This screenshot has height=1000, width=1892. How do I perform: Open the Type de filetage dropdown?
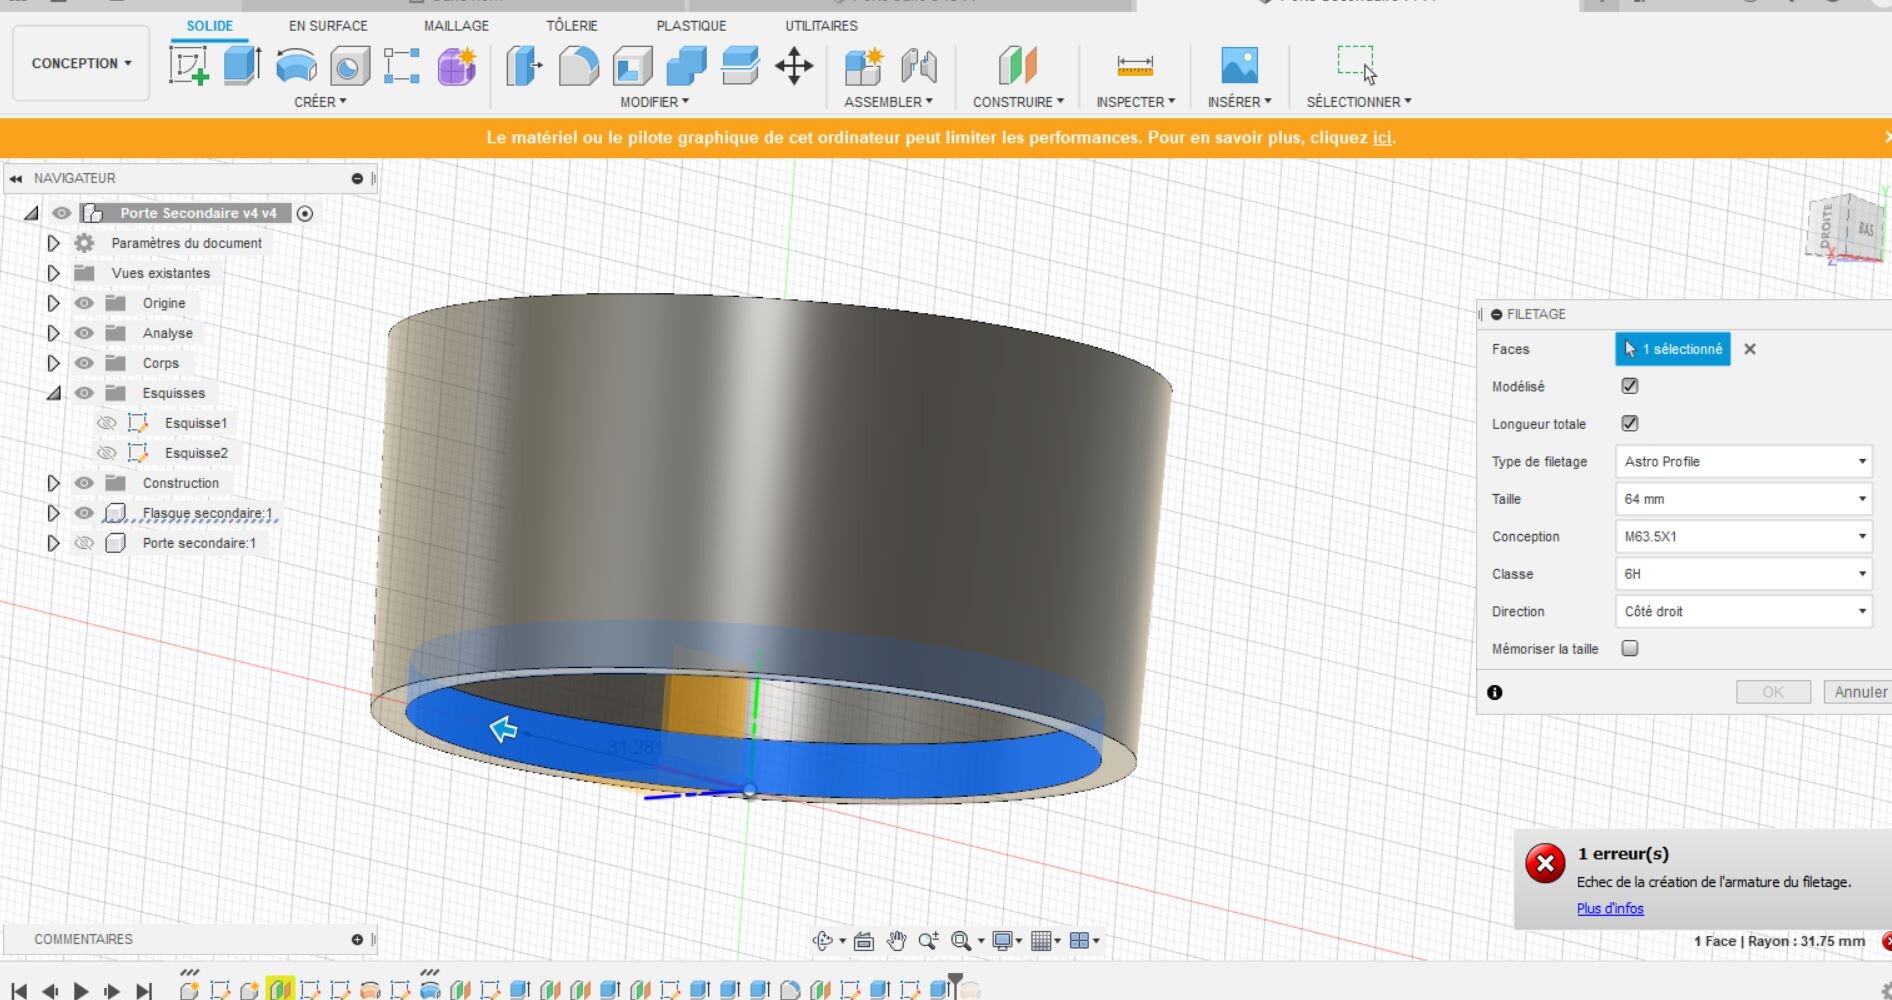click(x=1743, y=462)
